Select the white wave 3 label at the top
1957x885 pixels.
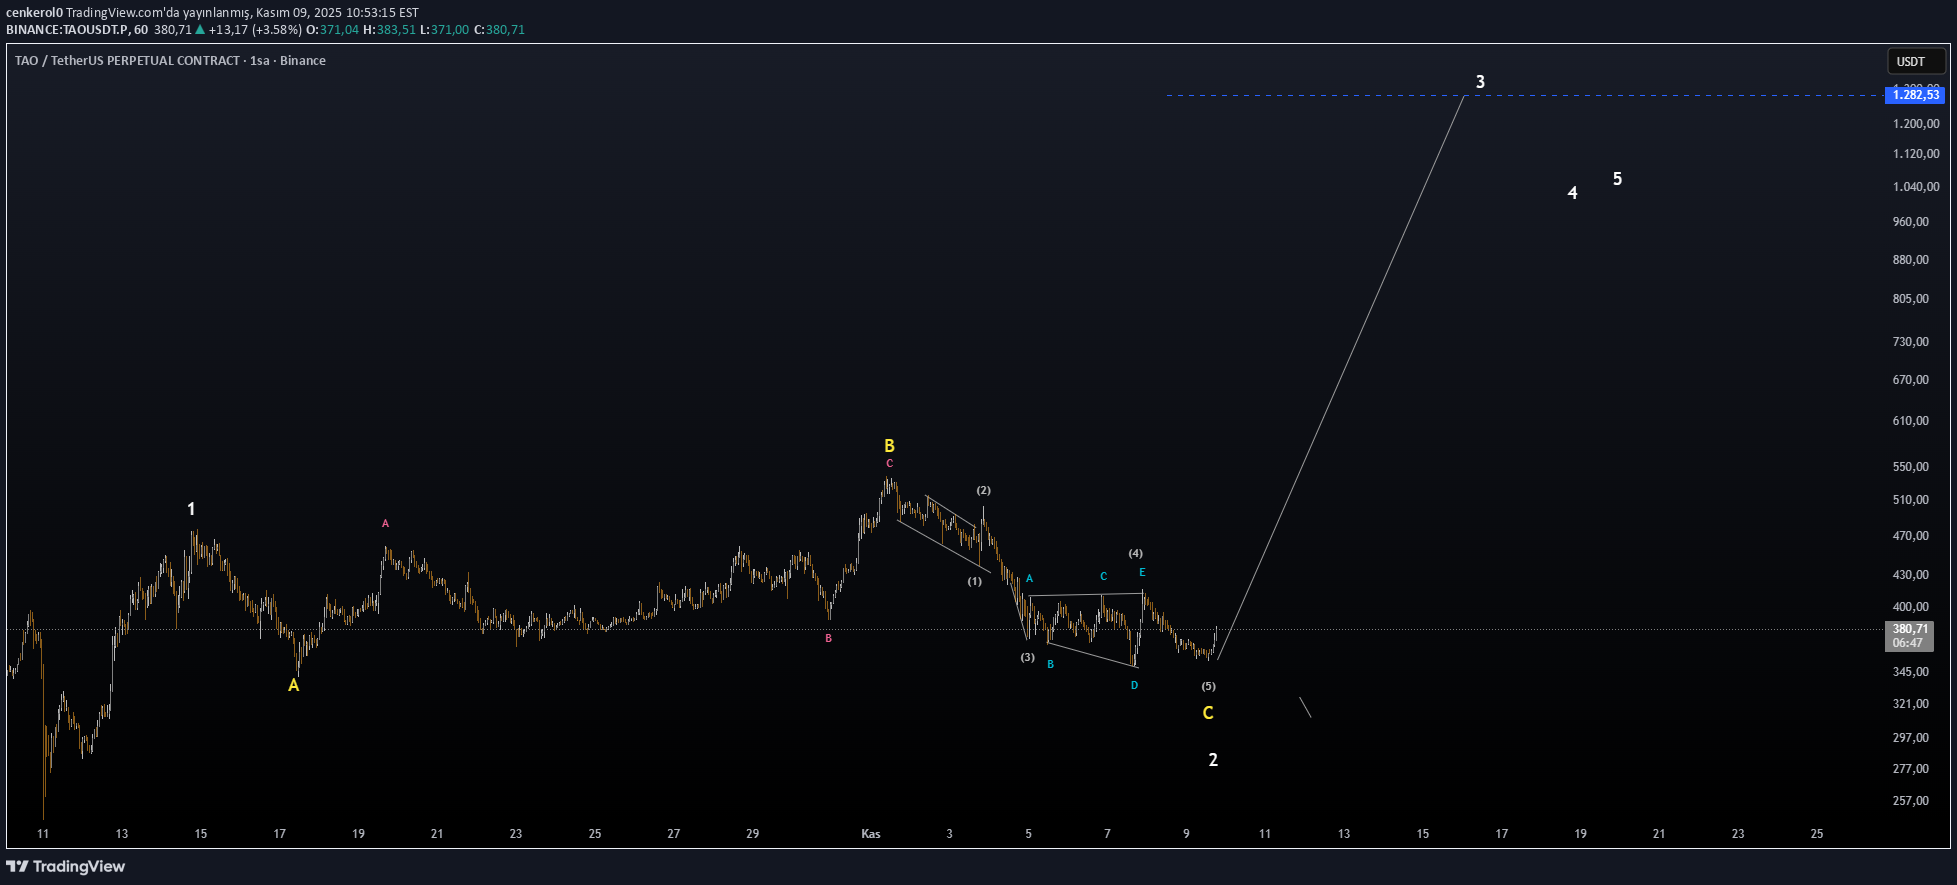tap(1480, 82)
